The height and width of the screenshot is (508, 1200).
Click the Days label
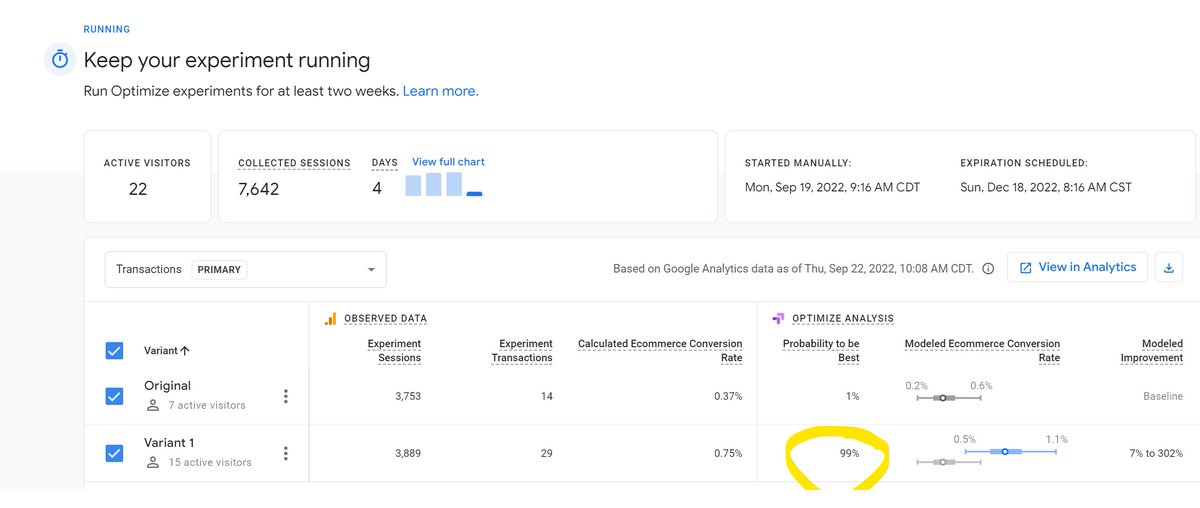click(385, 163)
